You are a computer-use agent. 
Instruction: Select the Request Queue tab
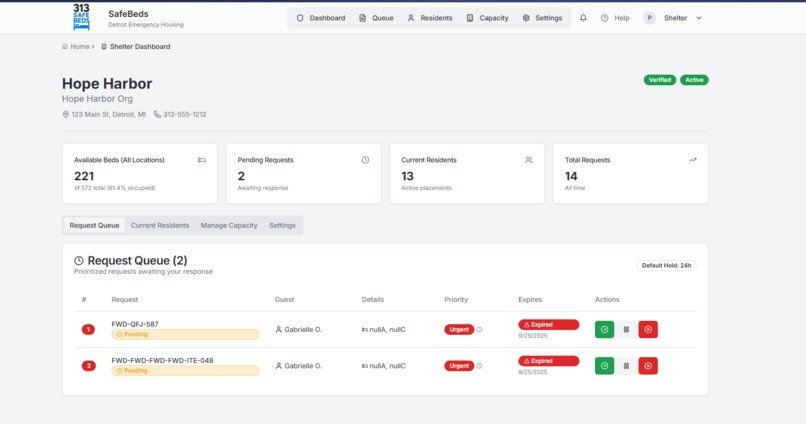point(94,225)
